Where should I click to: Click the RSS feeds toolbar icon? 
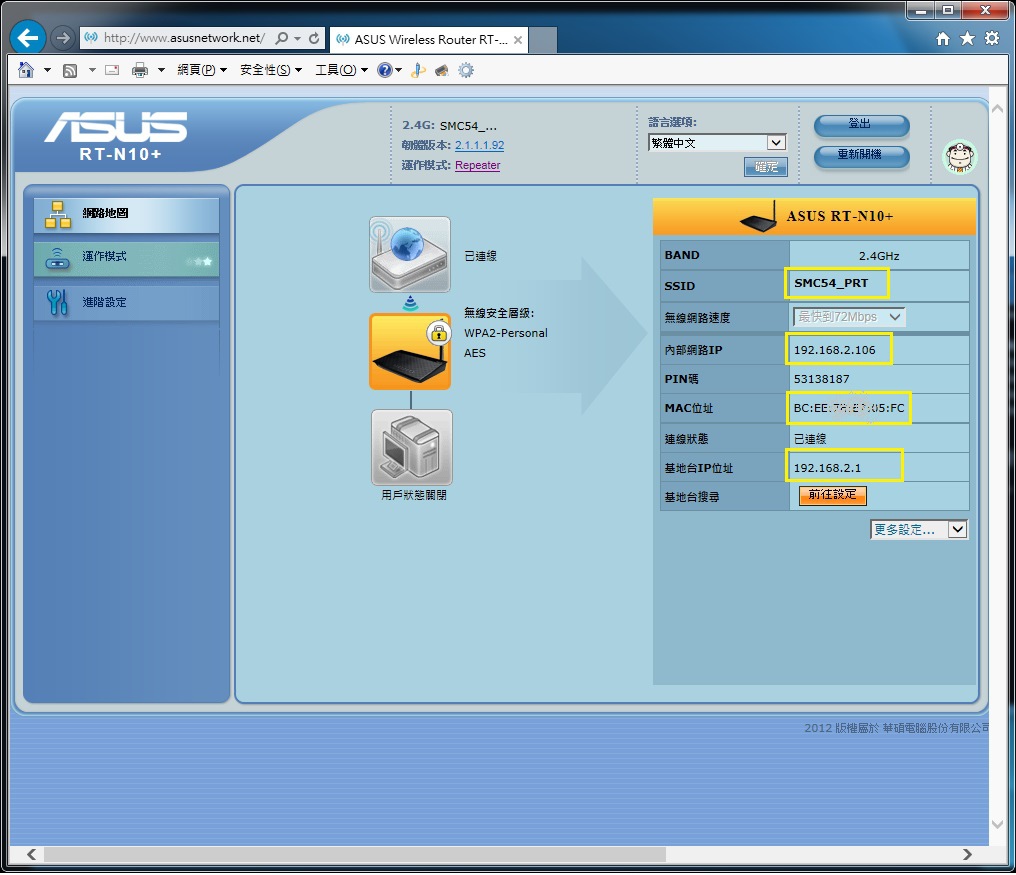pos(70,70)
